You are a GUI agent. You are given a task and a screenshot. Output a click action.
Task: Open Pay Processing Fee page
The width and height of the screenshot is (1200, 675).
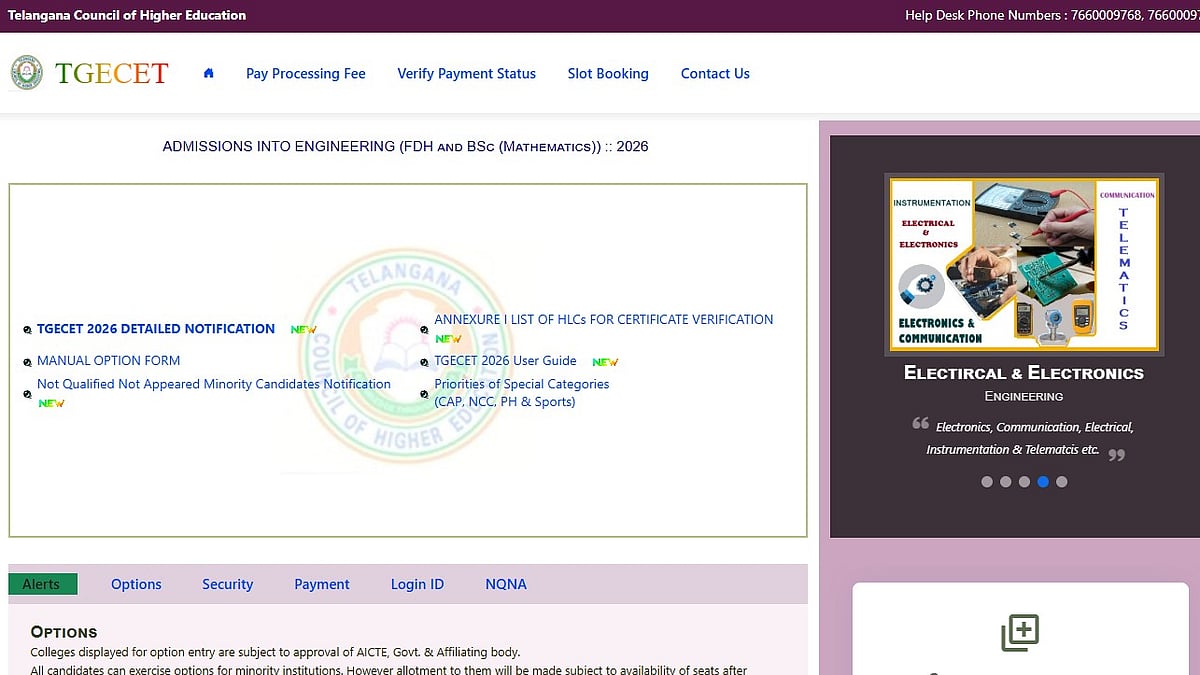point(306,73)
